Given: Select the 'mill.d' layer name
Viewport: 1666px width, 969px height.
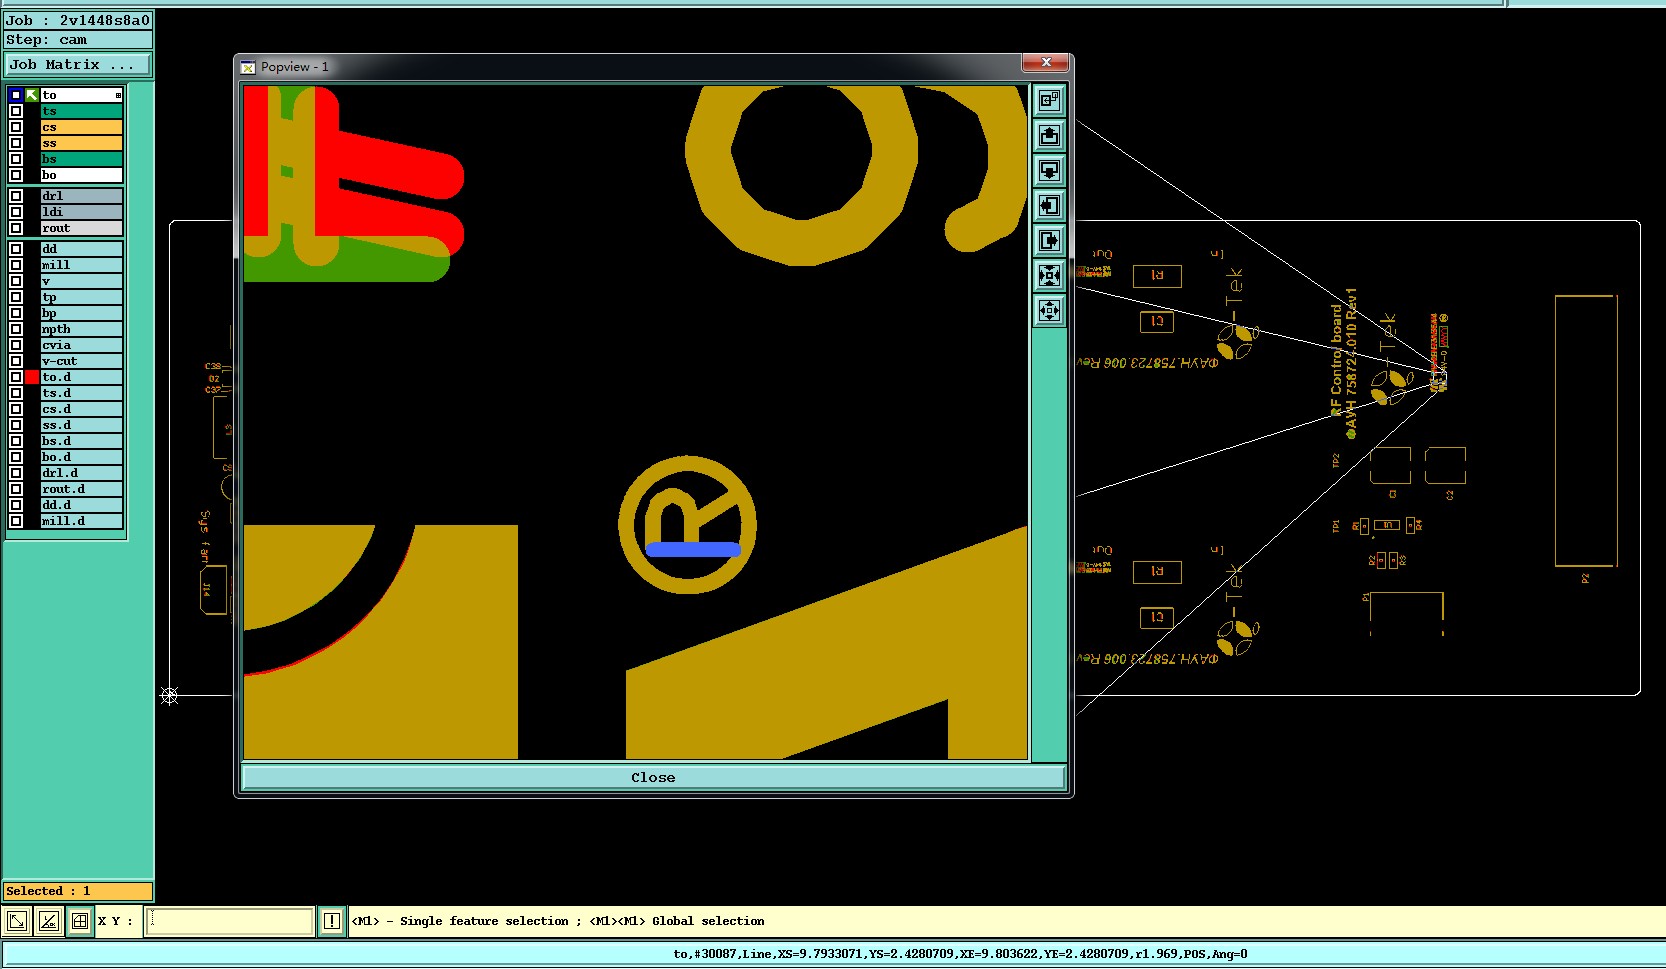Looking at the screenshot, I should point(81,521).
